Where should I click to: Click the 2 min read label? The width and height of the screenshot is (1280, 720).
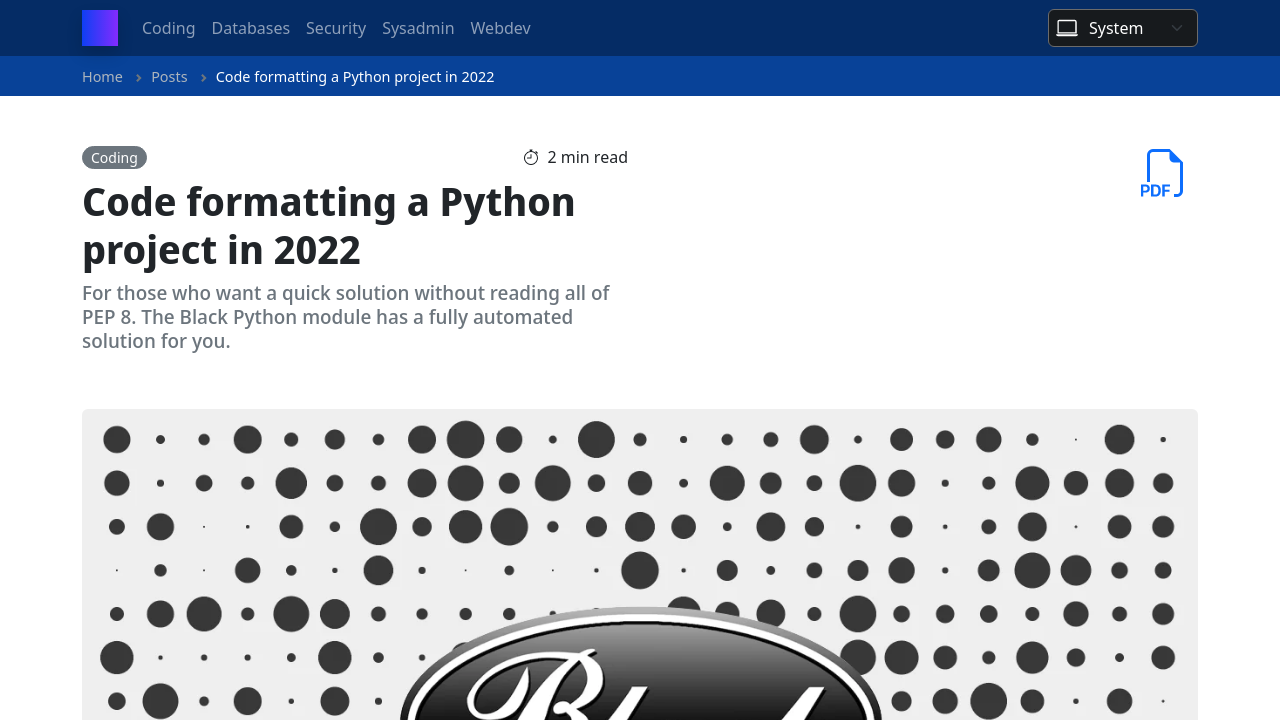[587, 156]
